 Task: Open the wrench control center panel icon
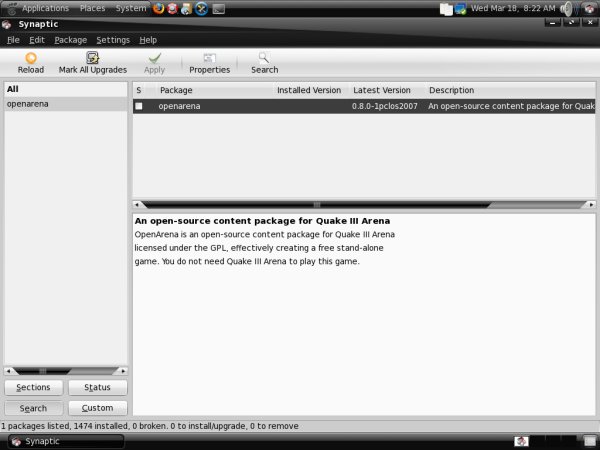tap(201, 8)
